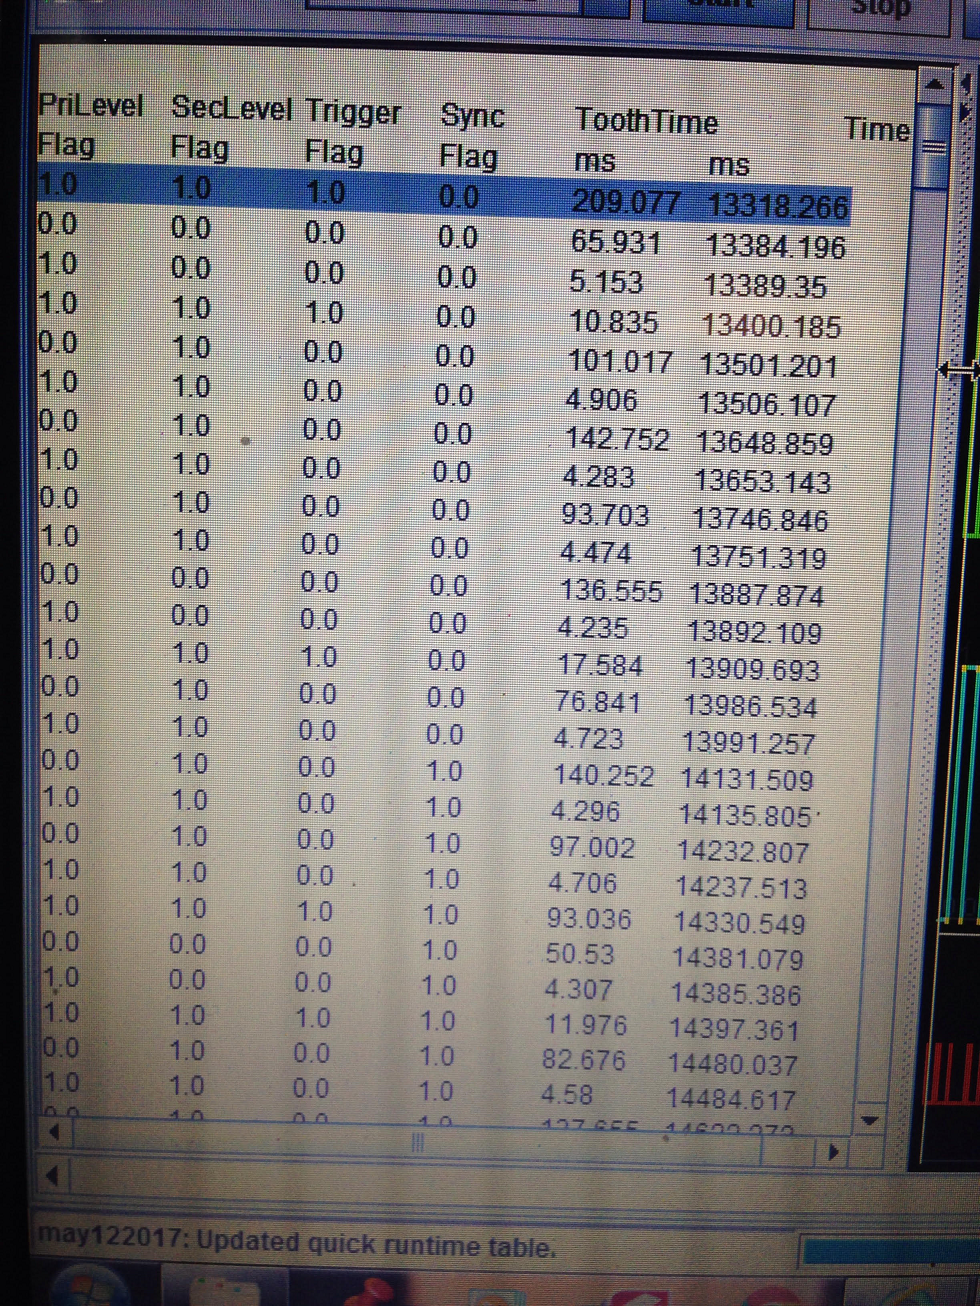Click the ToothTime ms column header

646,141
